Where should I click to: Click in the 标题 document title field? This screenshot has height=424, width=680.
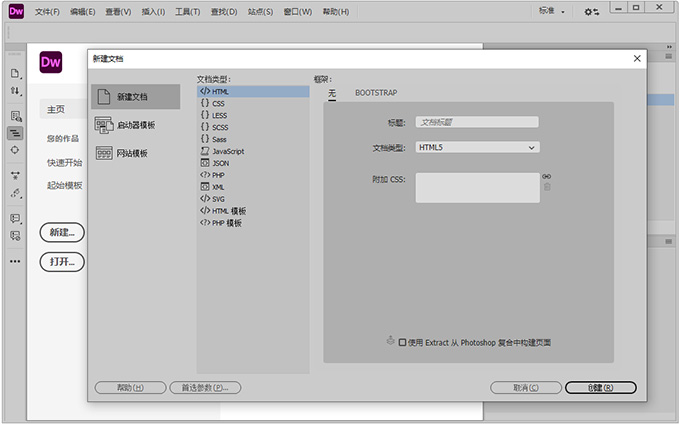point(477,122)
